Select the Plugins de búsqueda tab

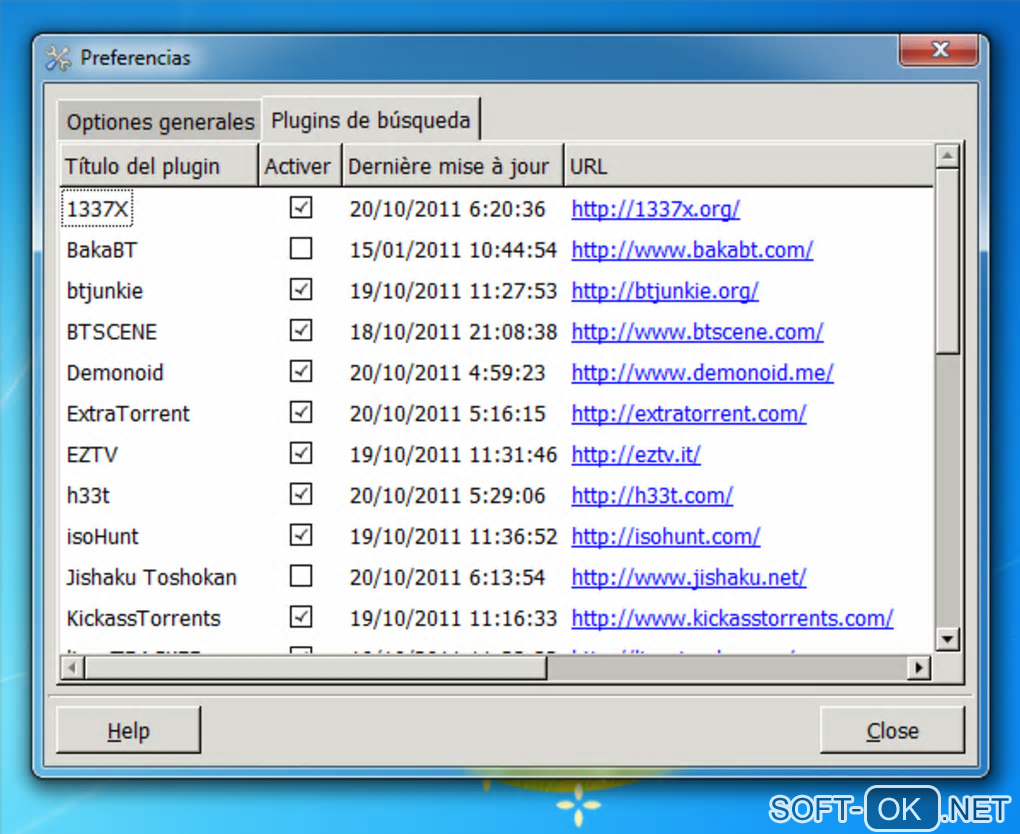pos(371,120)
